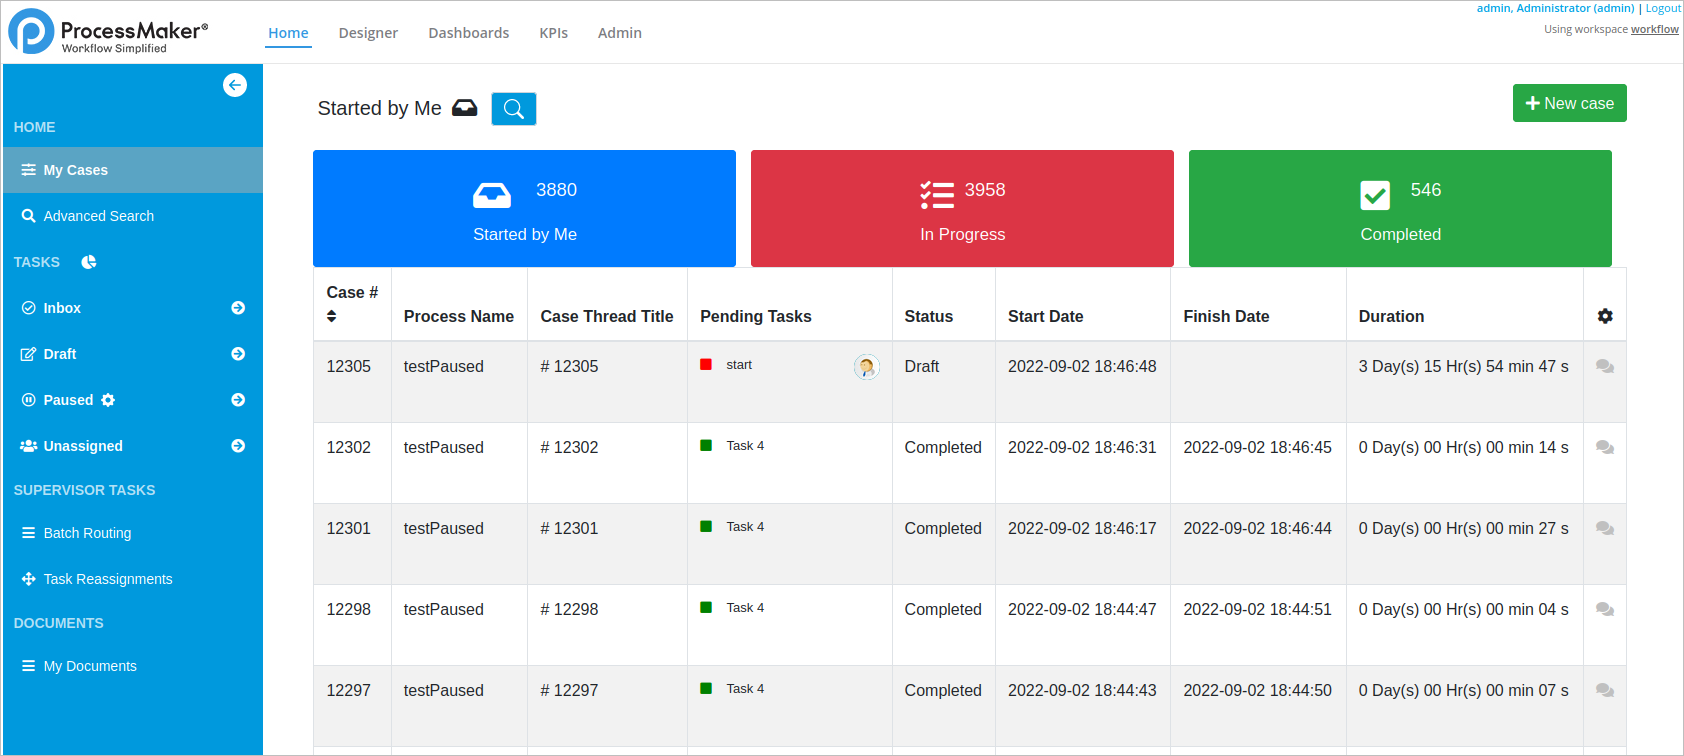This screenshot has width=1684, height=756.
Task: Click the New case button
Action: coord(1569,103)
